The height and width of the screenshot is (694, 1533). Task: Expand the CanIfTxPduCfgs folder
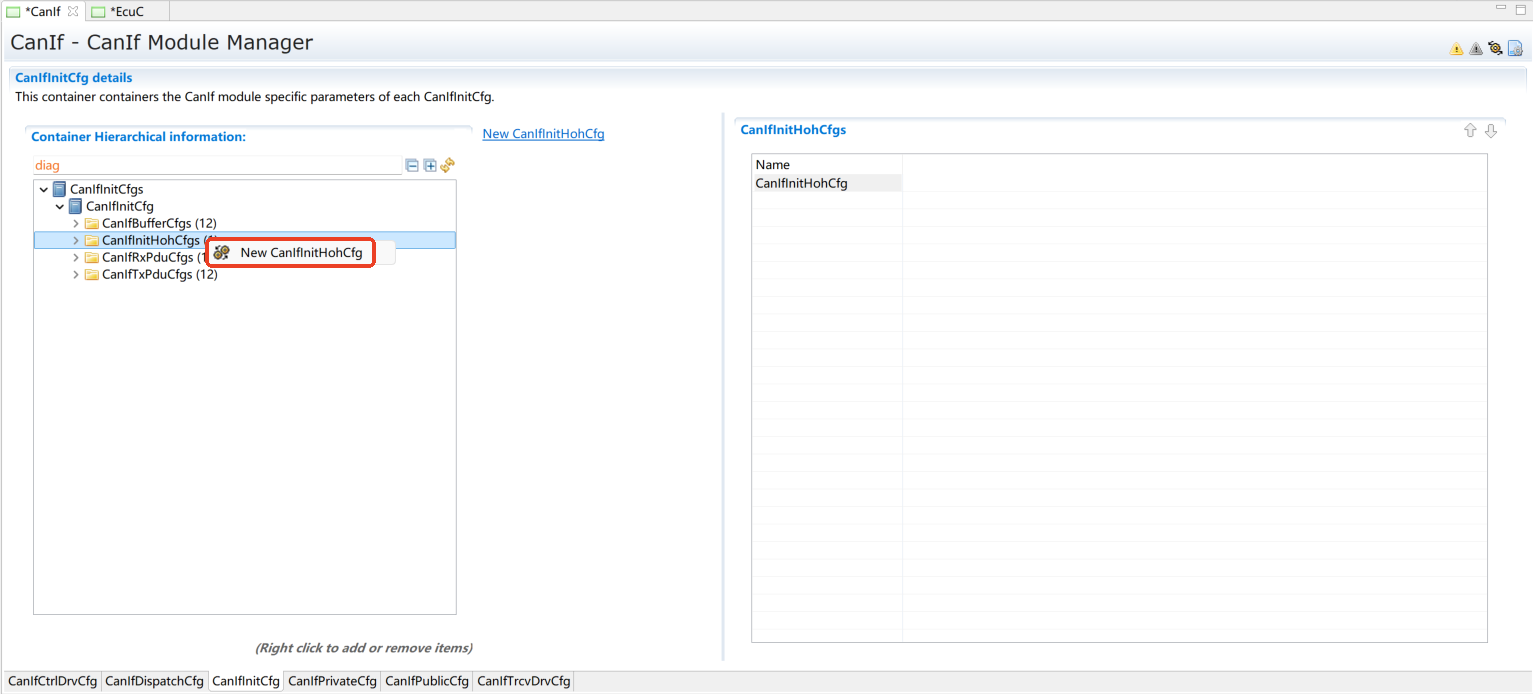(x=76, y=275)
